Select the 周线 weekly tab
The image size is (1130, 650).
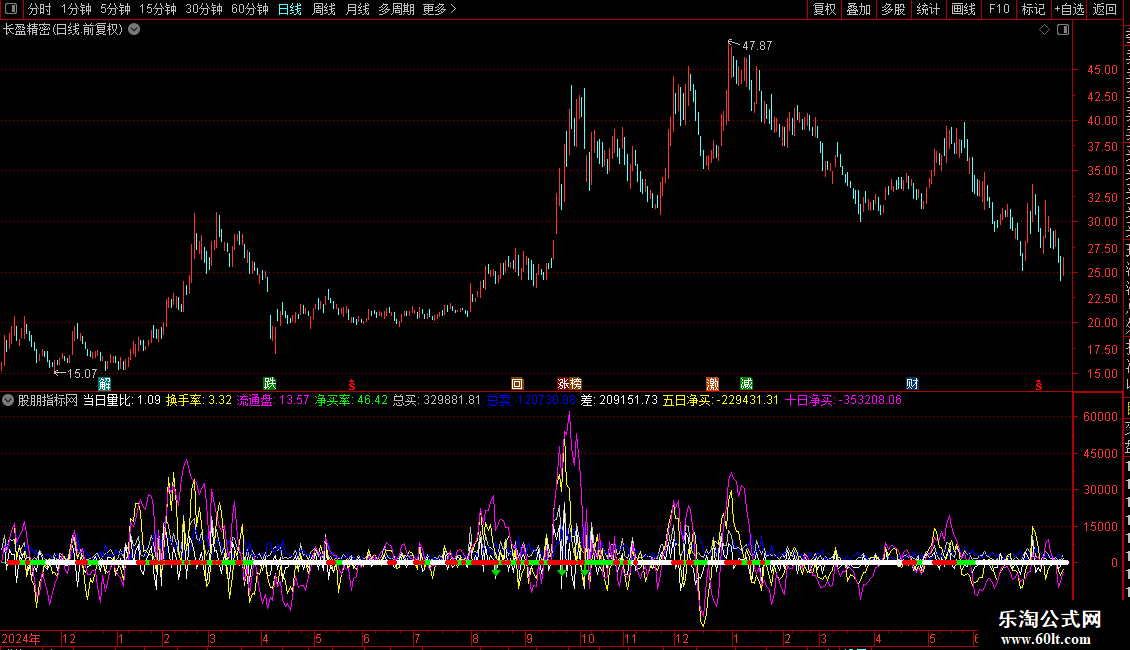[x=324, y=9]
